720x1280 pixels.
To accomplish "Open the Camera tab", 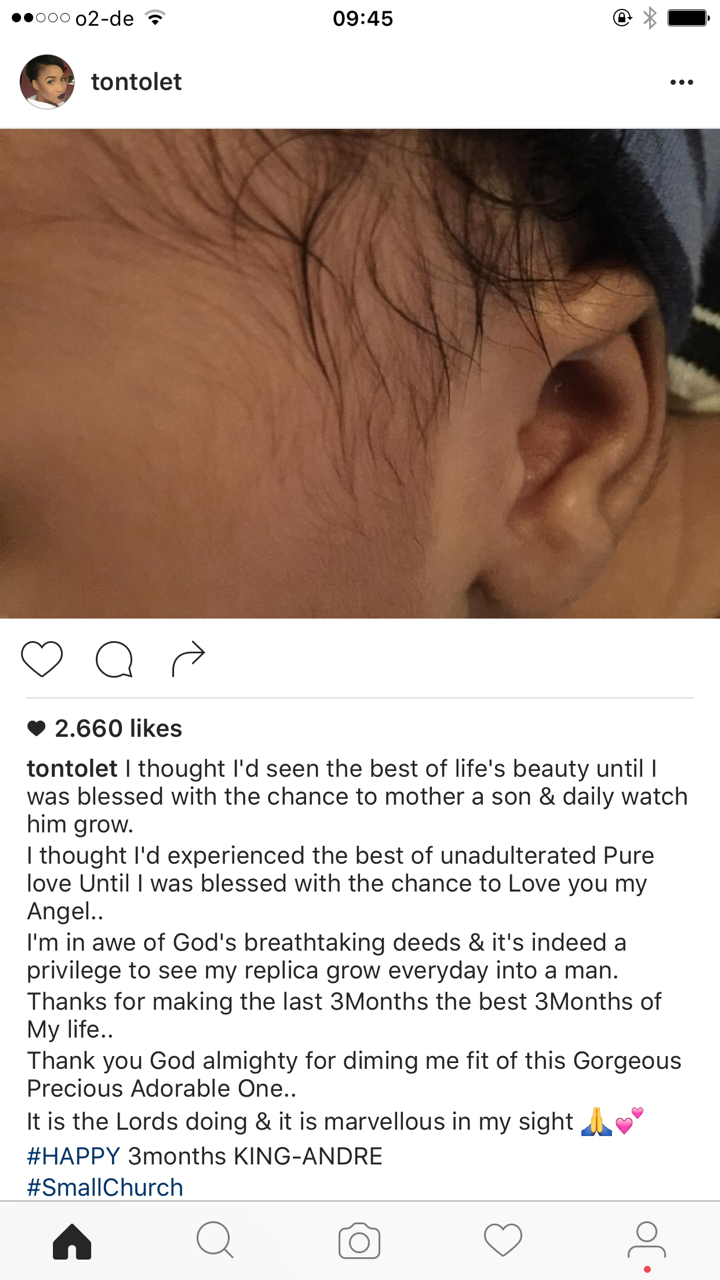I will 359,1241.
